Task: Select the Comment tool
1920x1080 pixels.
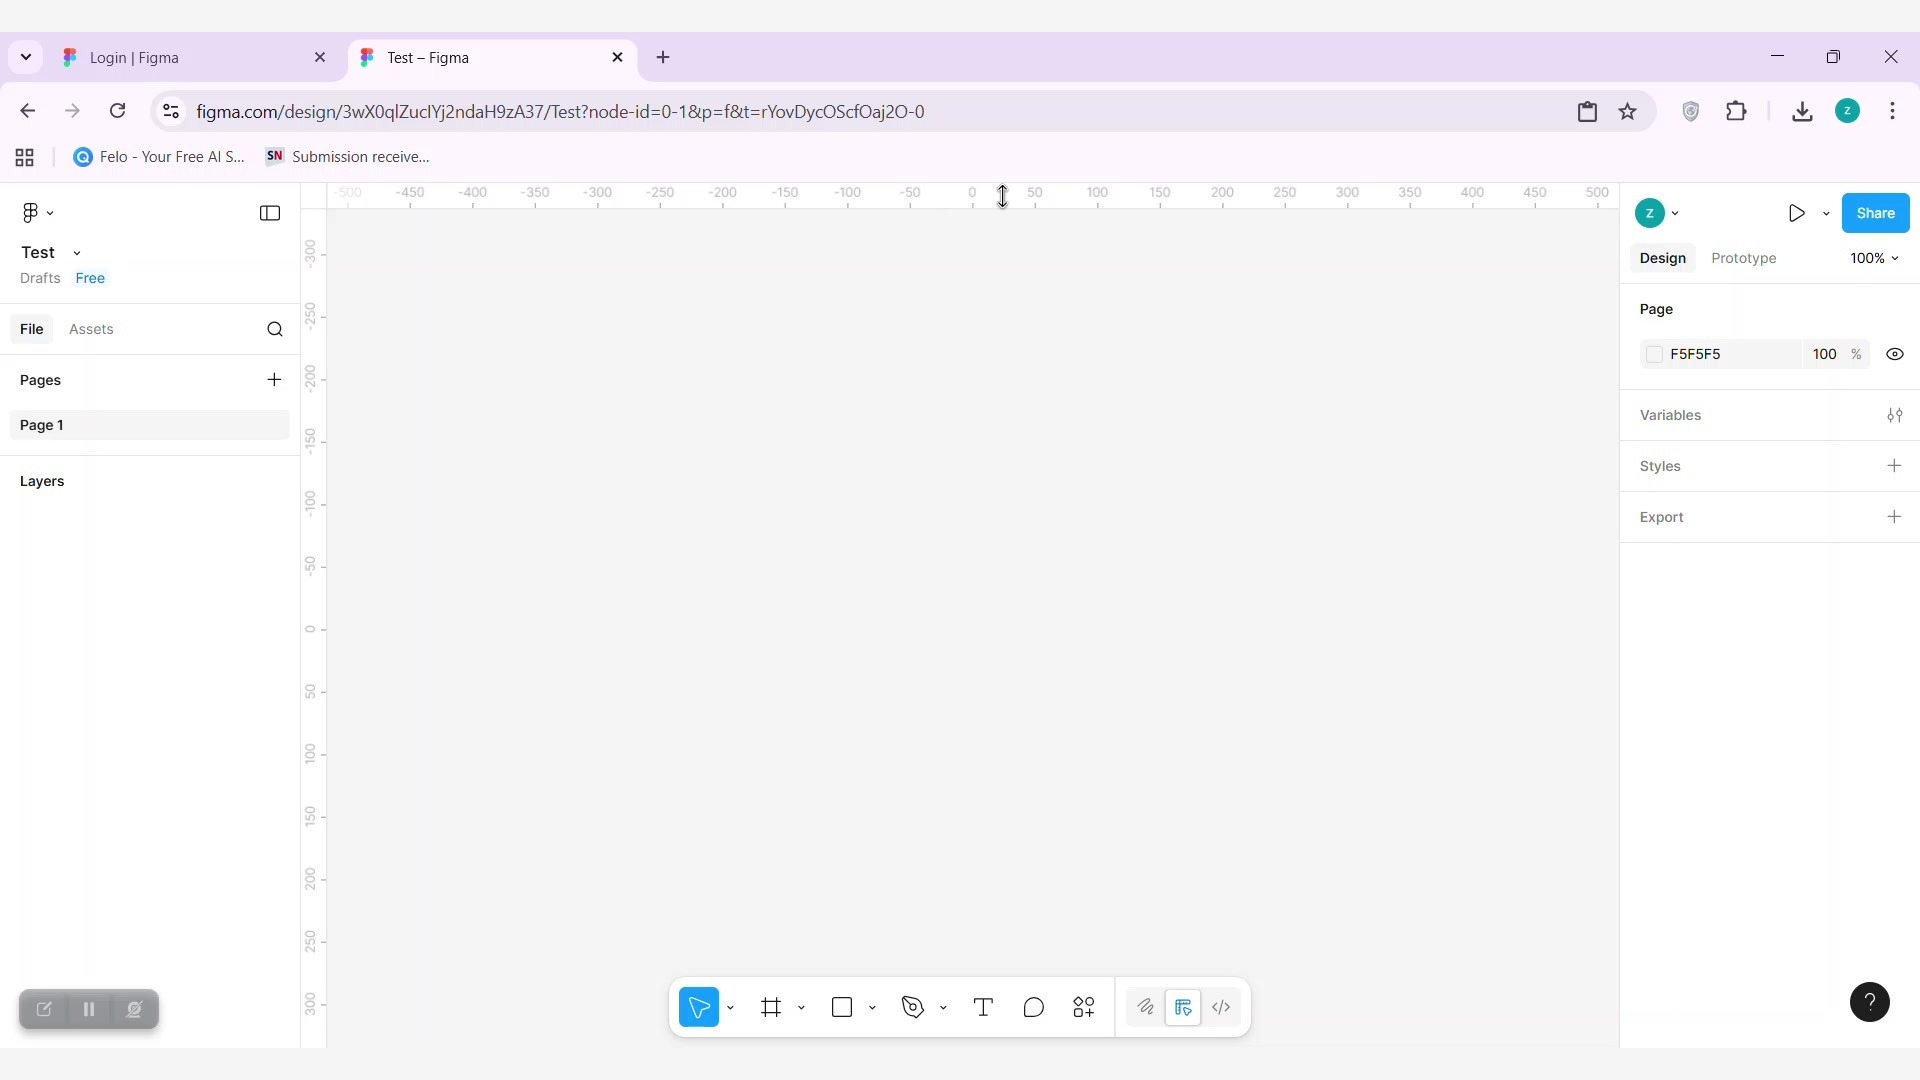Action: click(1034, 1007)
